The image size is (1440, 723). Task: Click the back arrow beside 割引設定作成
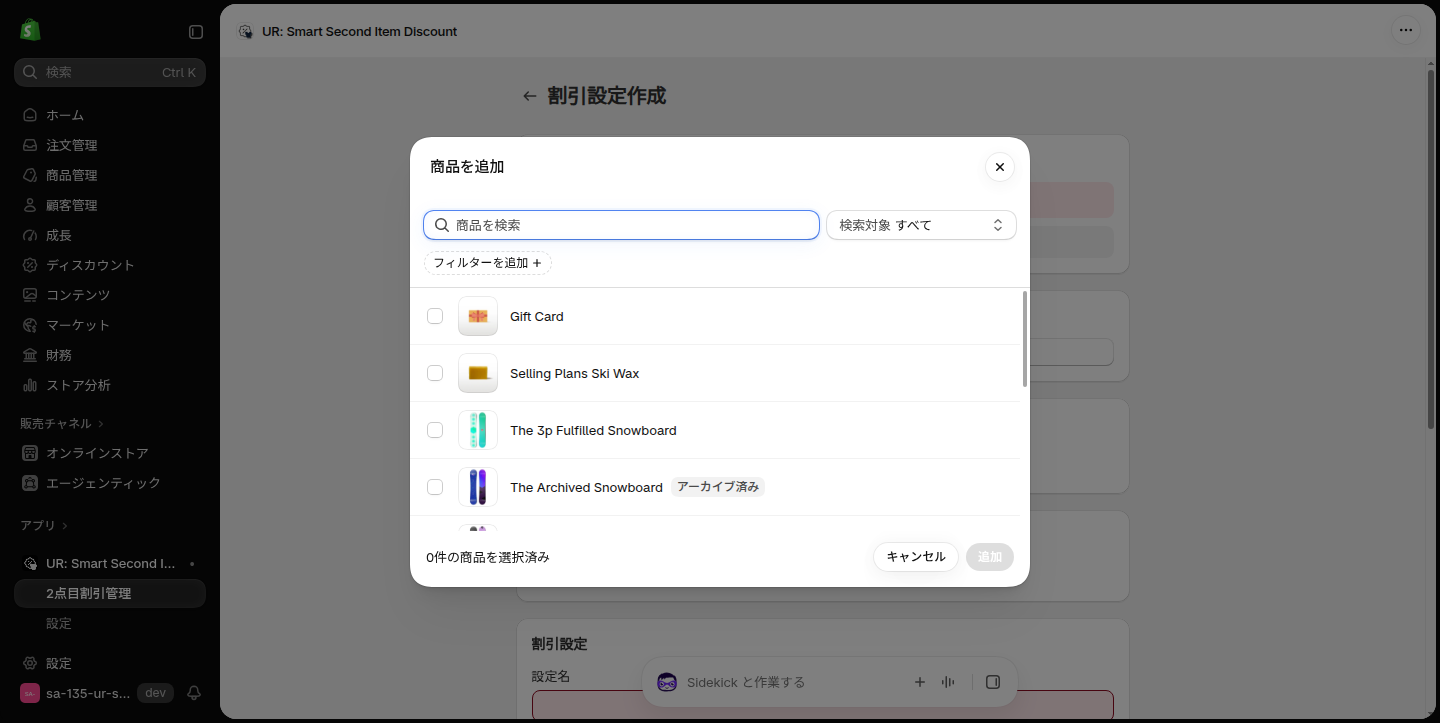click(530, 96)
